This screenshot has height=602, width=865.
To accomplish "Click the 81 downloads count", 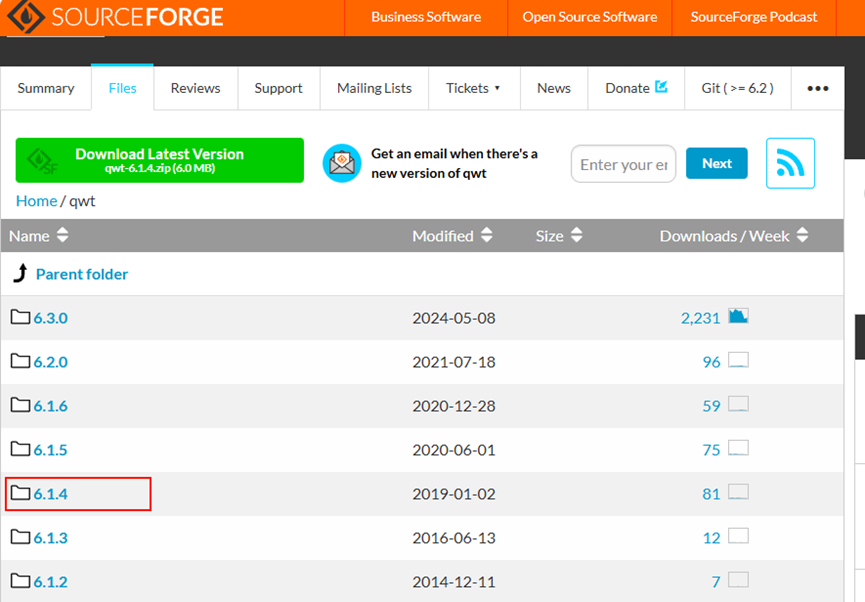I will tap(711, 494).
